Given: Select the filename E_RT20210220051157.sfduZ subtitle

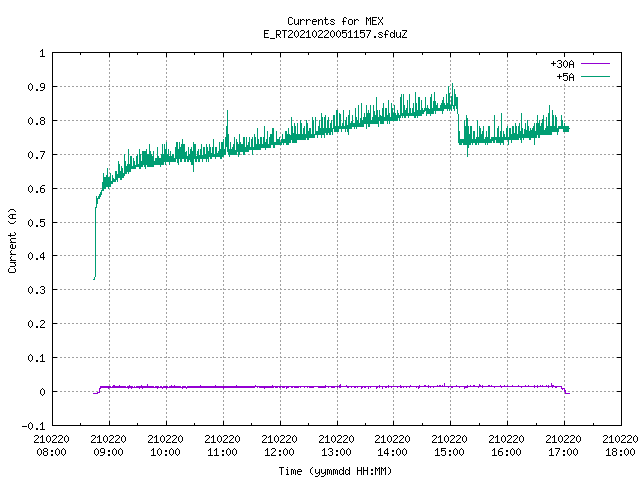Looking at the screenshot, I should coord(335,34).
